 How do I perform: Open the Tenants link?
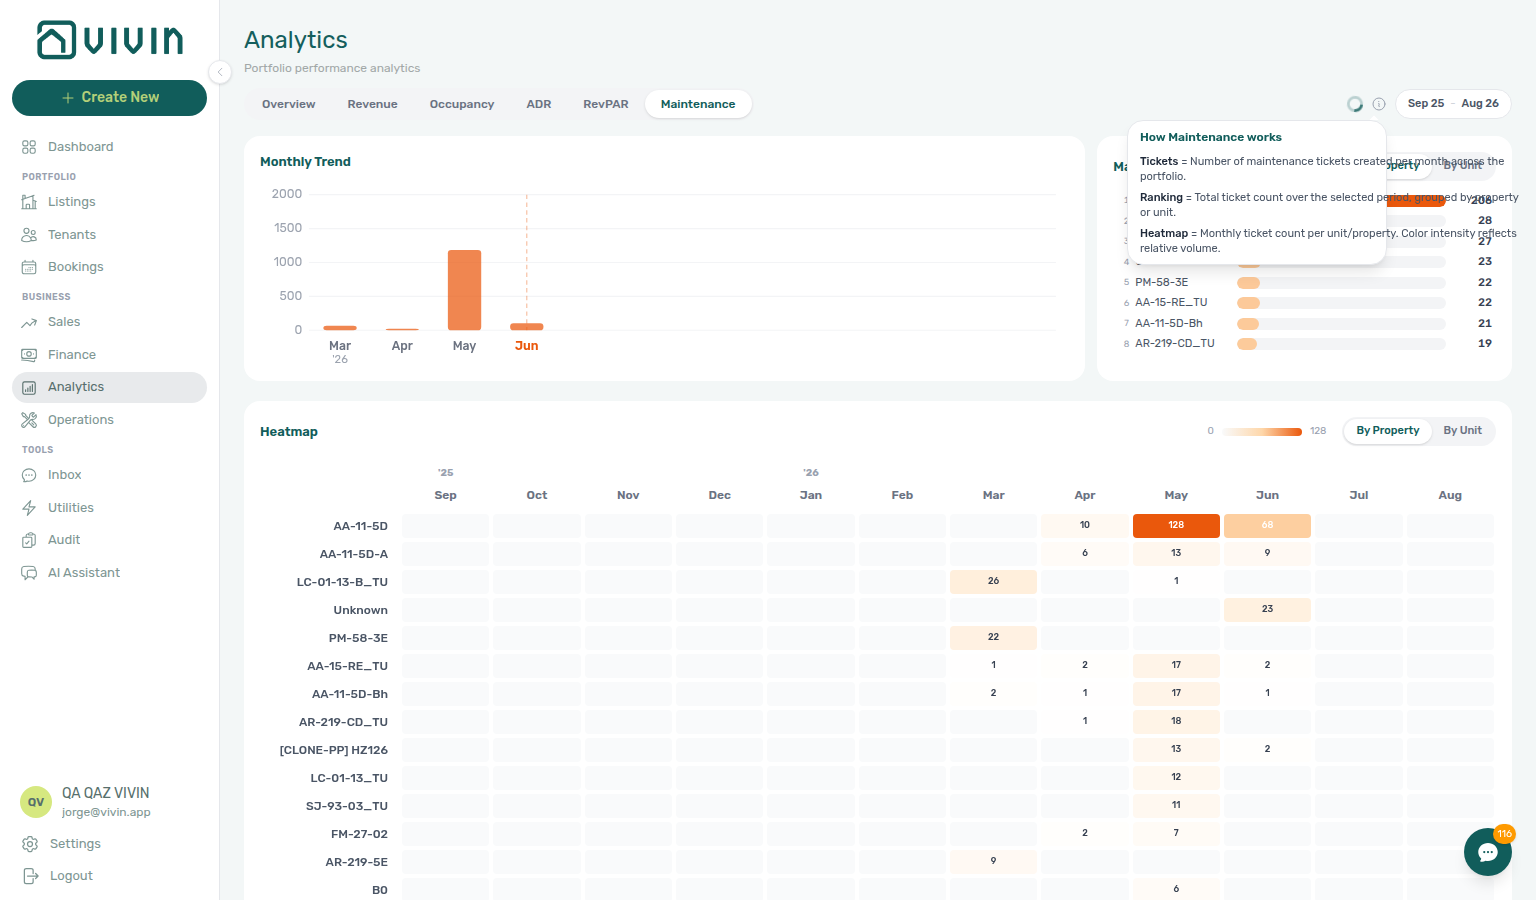109,235
